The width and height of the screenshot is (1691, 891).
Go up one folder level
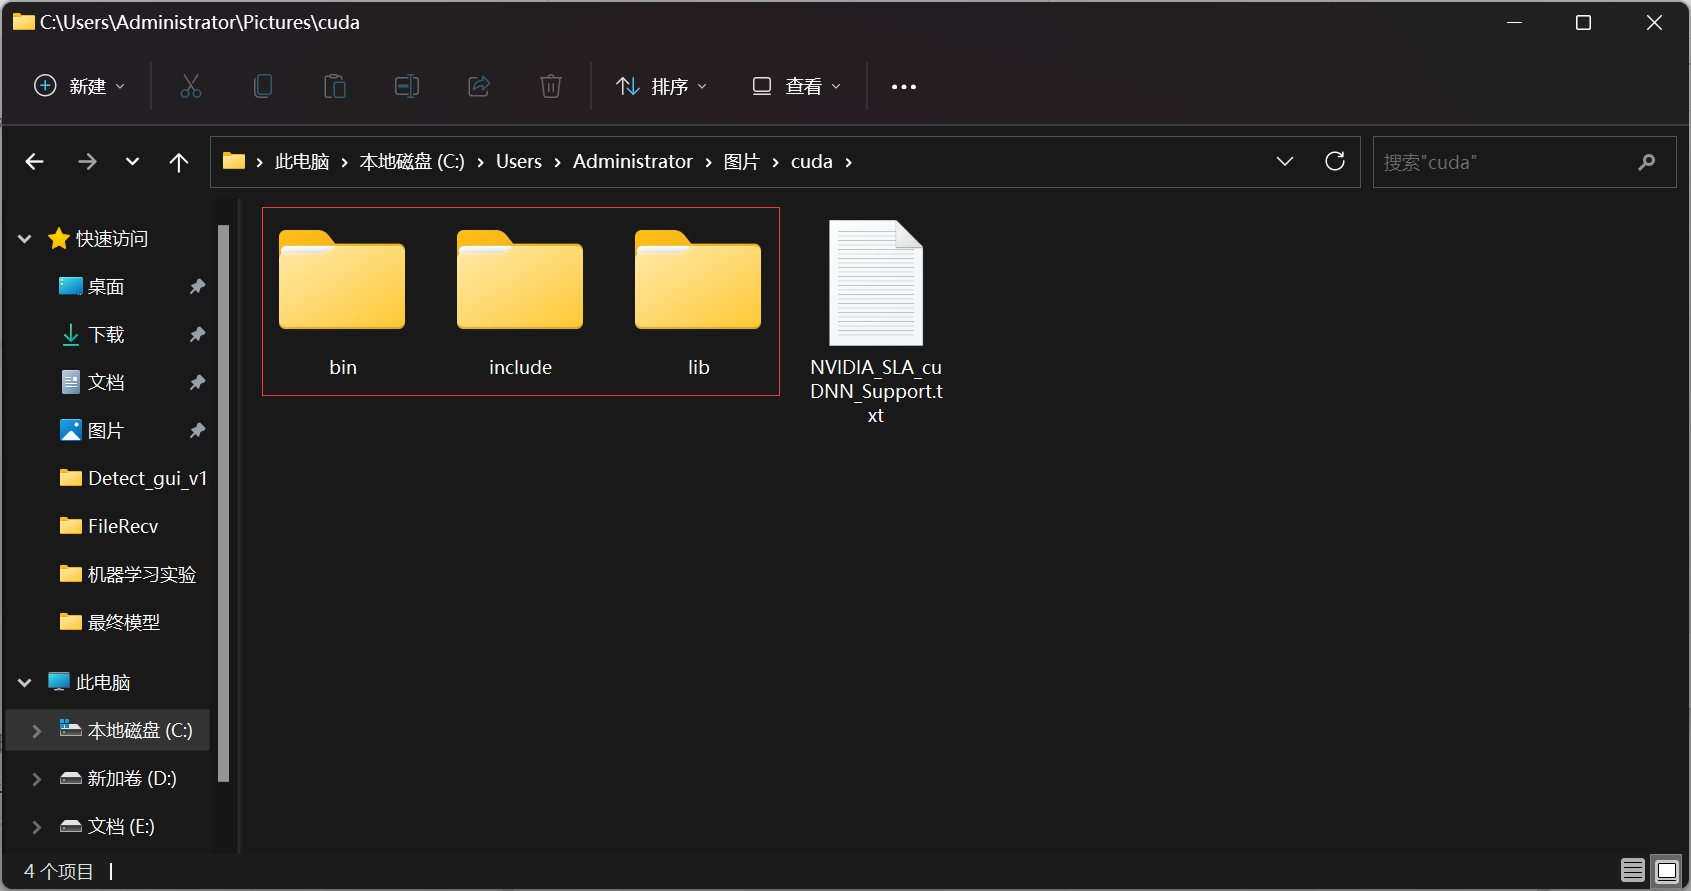coord(179,162)
